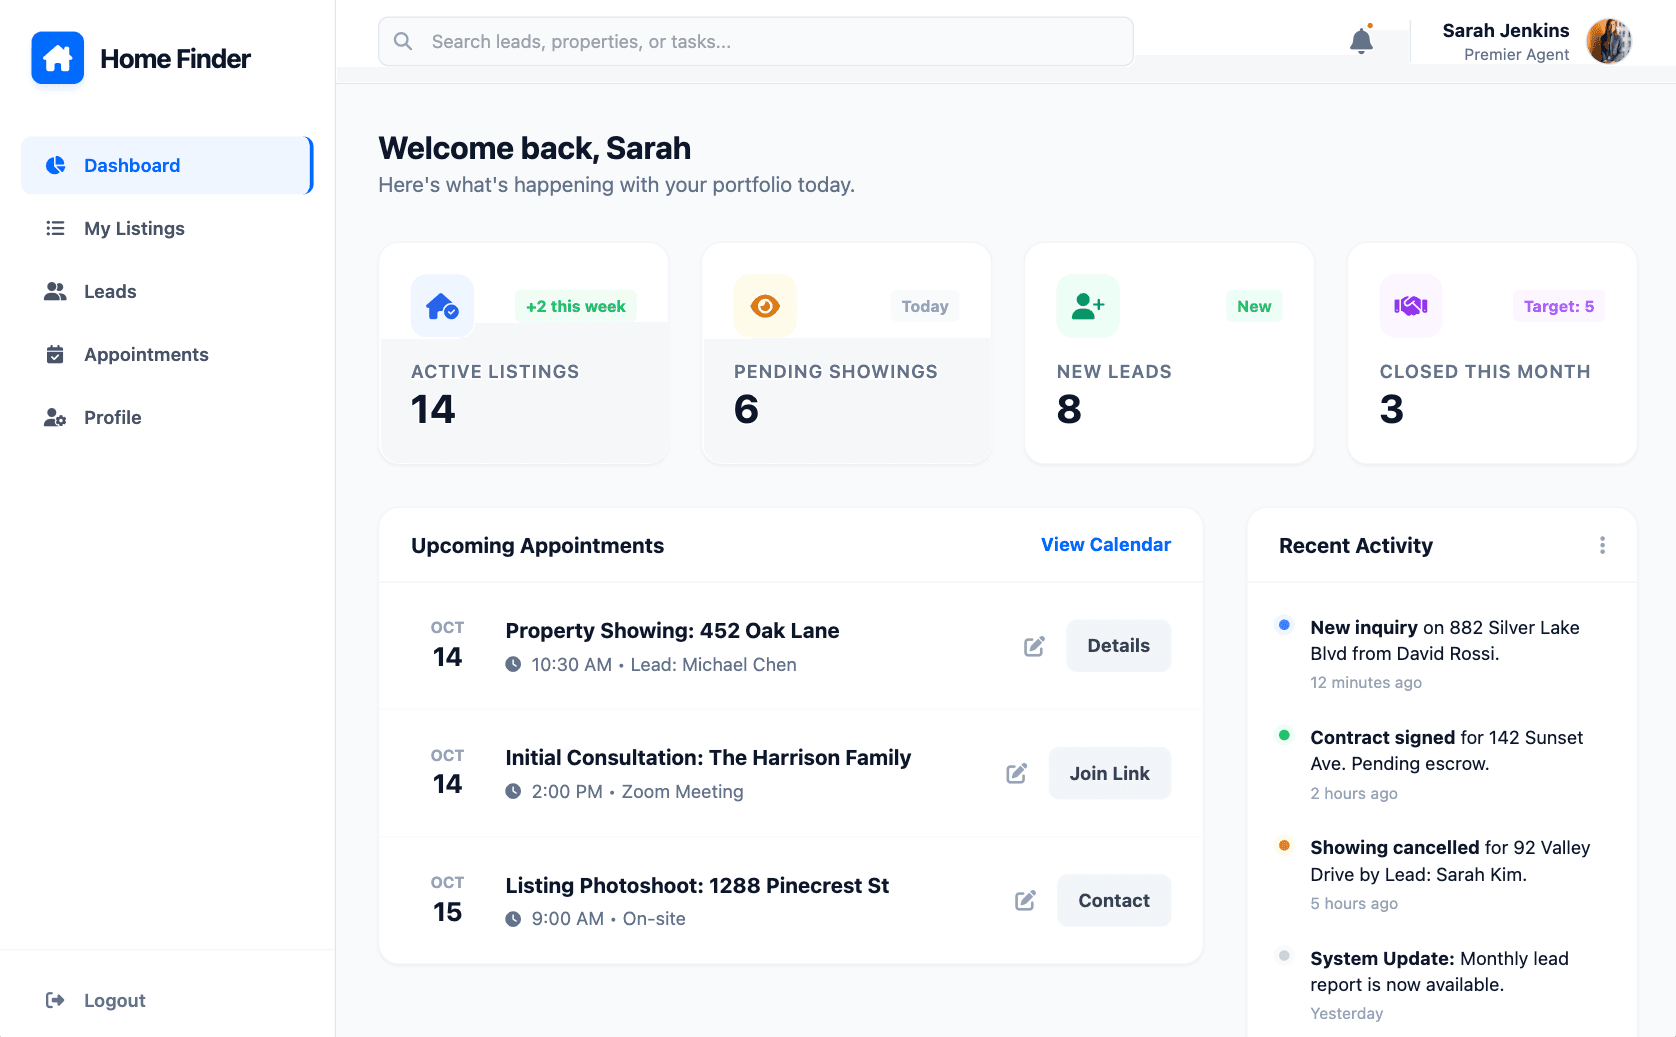Screen dimensions: 1676x1037
Task: Open View Calendar
Action: click(x=1105, y=544)
